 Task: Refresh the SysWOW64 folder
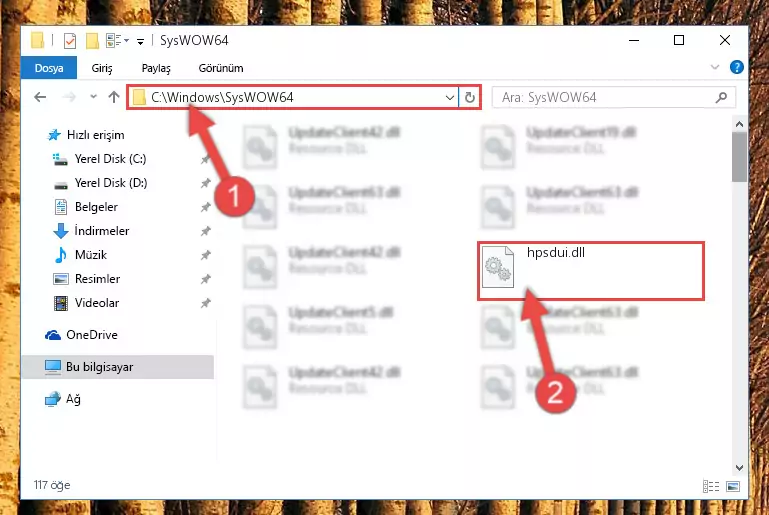[x=469, y=98]
